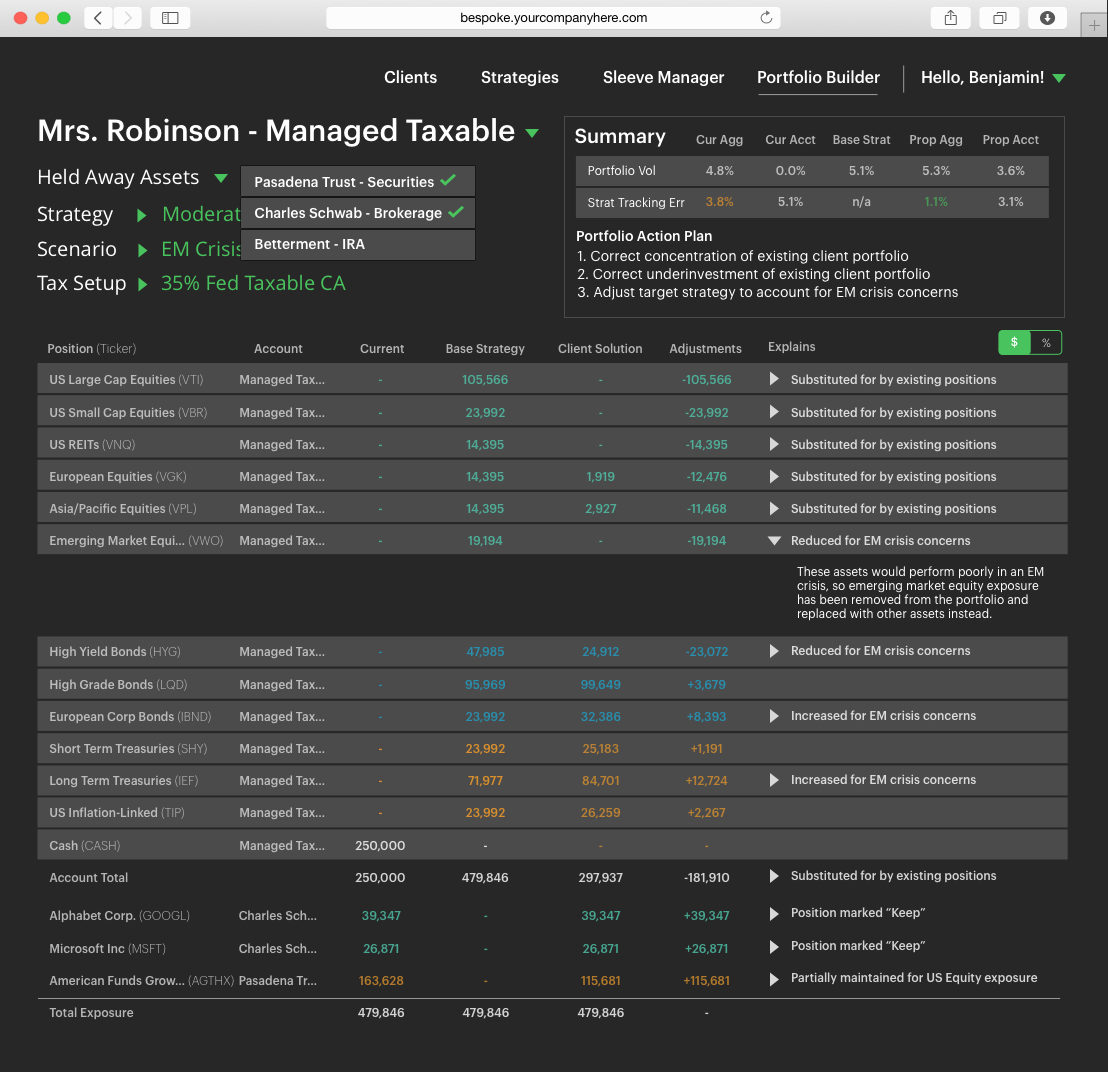Reload page with browser refresh icon

click(x=766, y=18)
